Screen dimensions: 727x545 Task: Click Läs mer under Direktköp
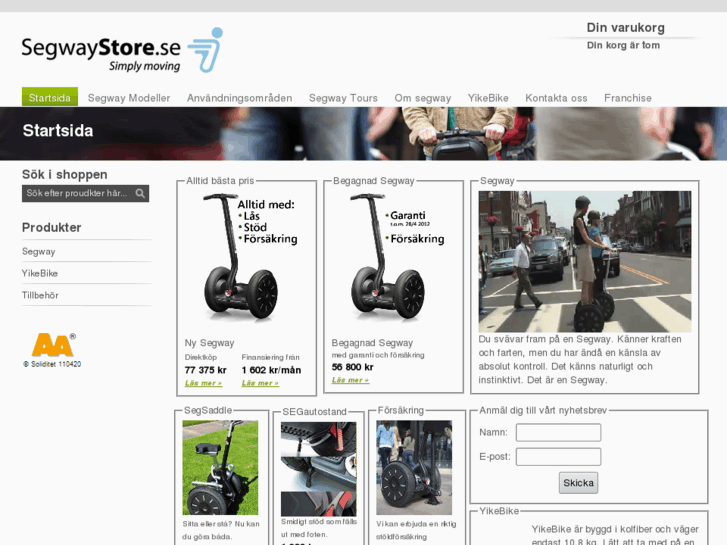[x=204, y=383]
